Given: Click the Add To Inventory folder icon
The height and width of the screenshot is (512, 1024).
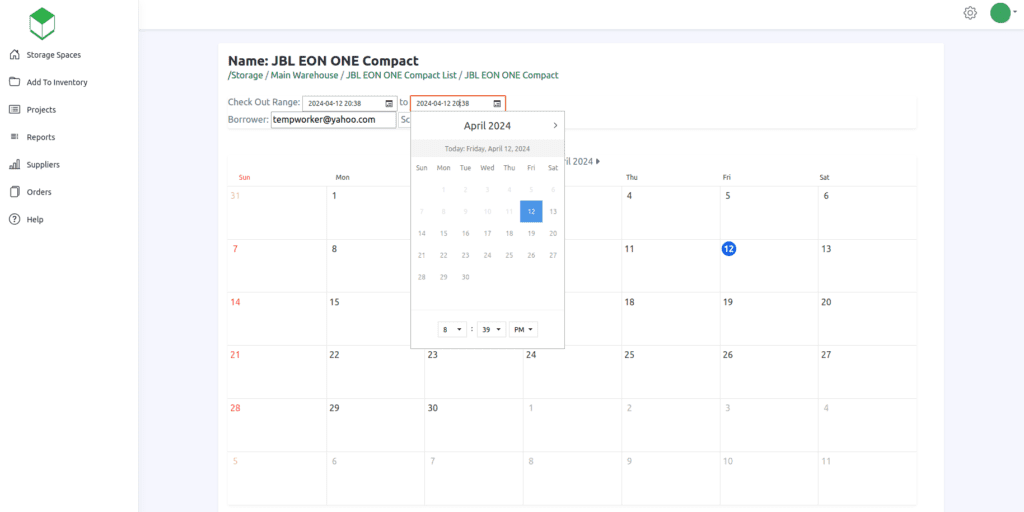Looking at the screenshot, I should (15, 82).
